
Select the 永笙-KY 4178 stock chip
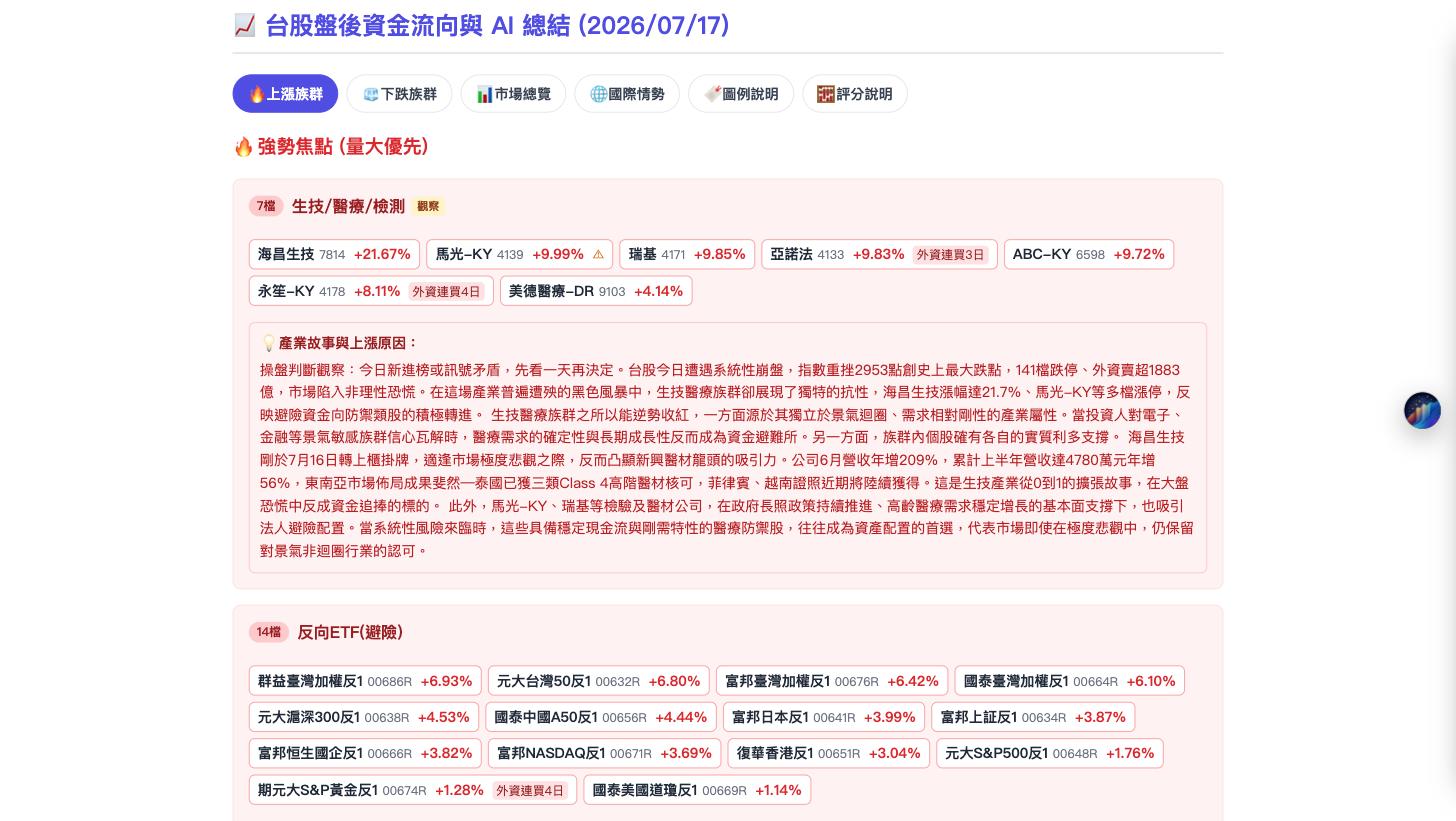coord(371,291)
